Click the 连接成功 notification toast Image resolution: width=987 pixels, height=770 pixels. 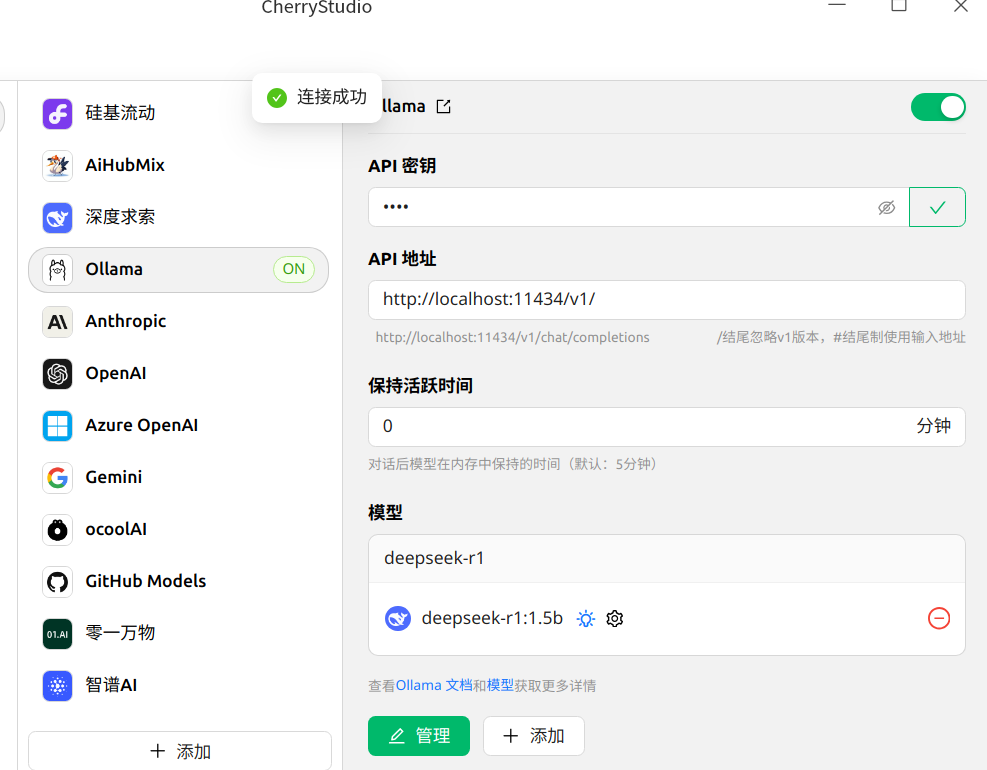(x=317, y=98)
